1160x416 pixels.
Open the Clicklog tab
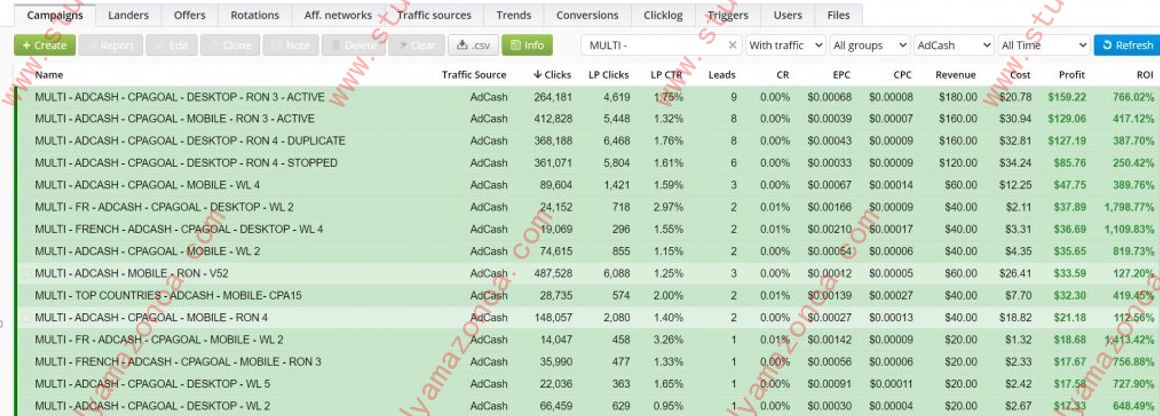click(x=663, y=15)
